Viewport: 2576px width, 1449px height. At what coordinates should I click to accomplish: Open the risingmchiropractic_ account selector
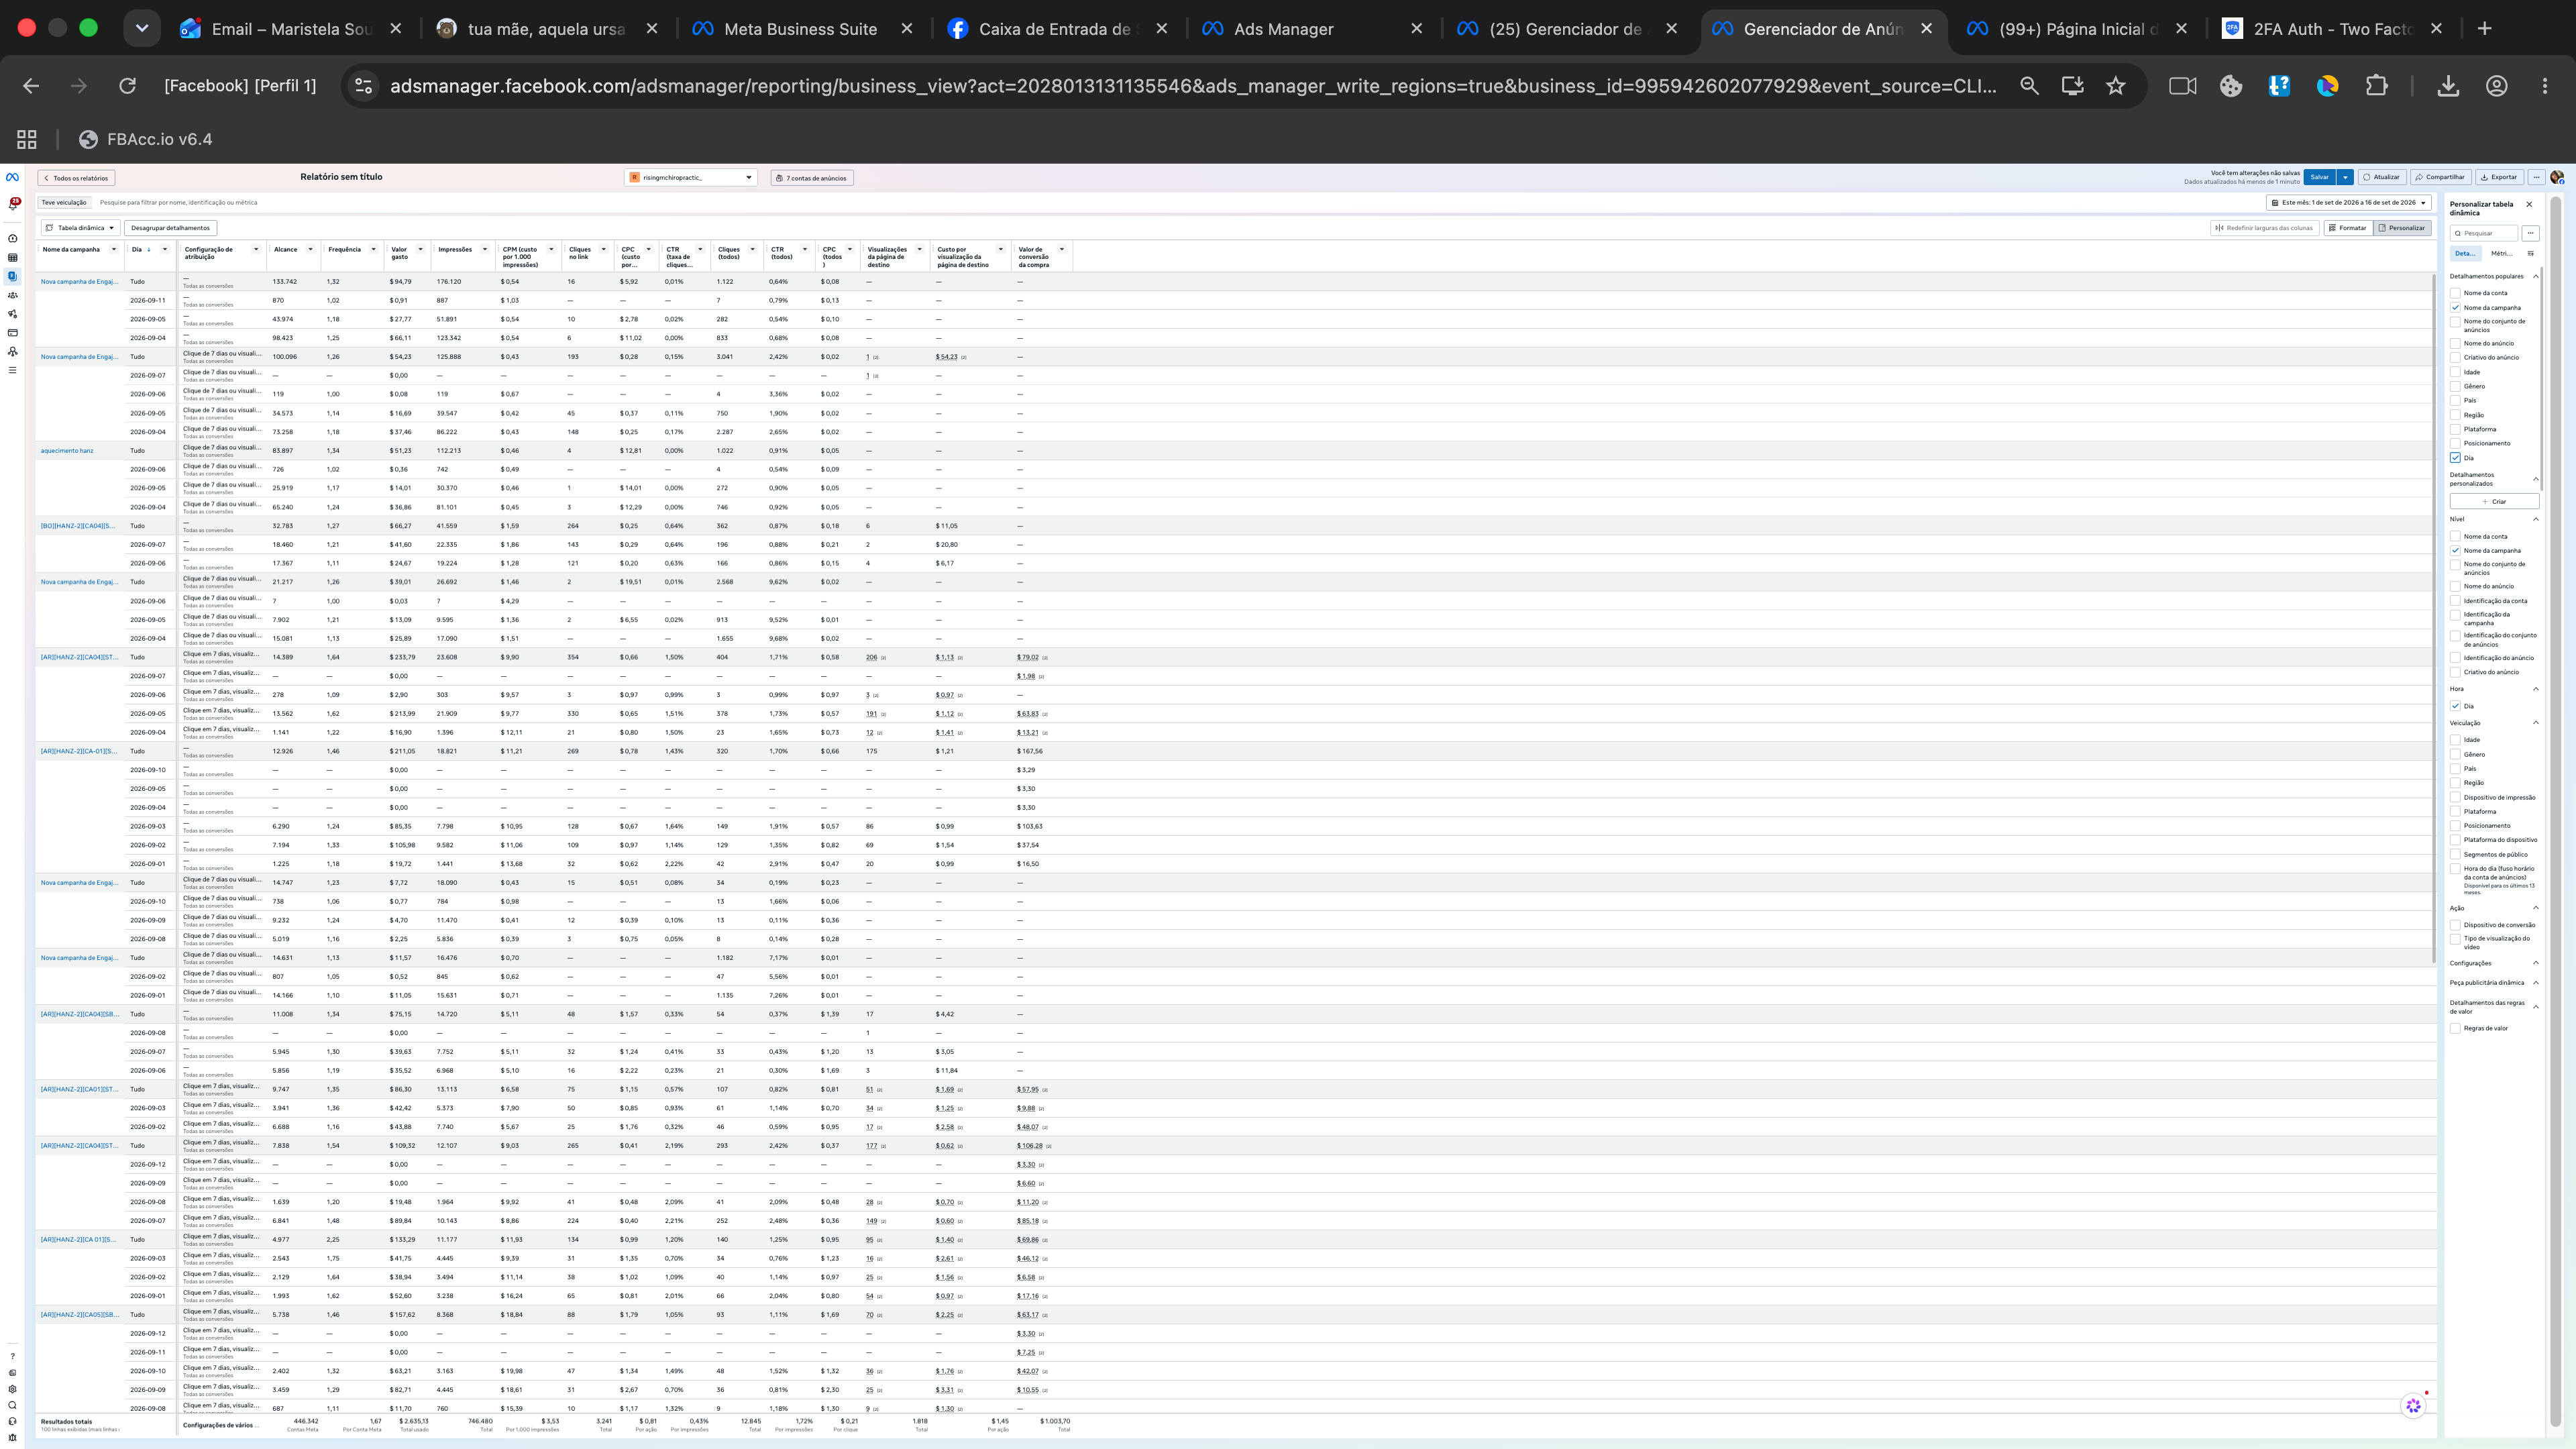691,178
